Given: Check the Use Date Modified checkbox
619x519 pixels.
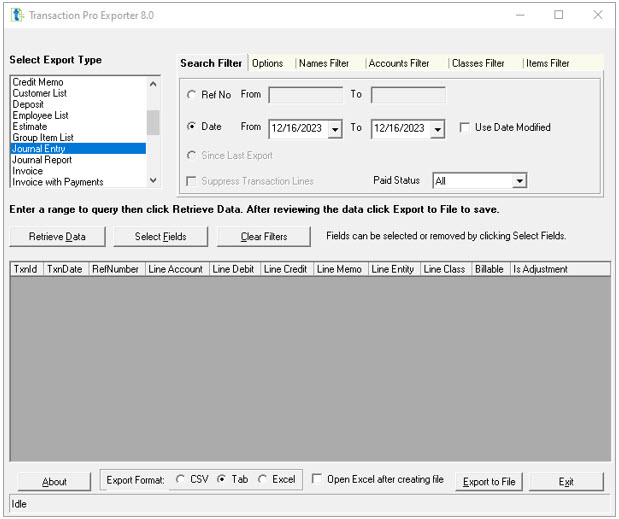Looking at the screenshot, I should click(465, 127).
